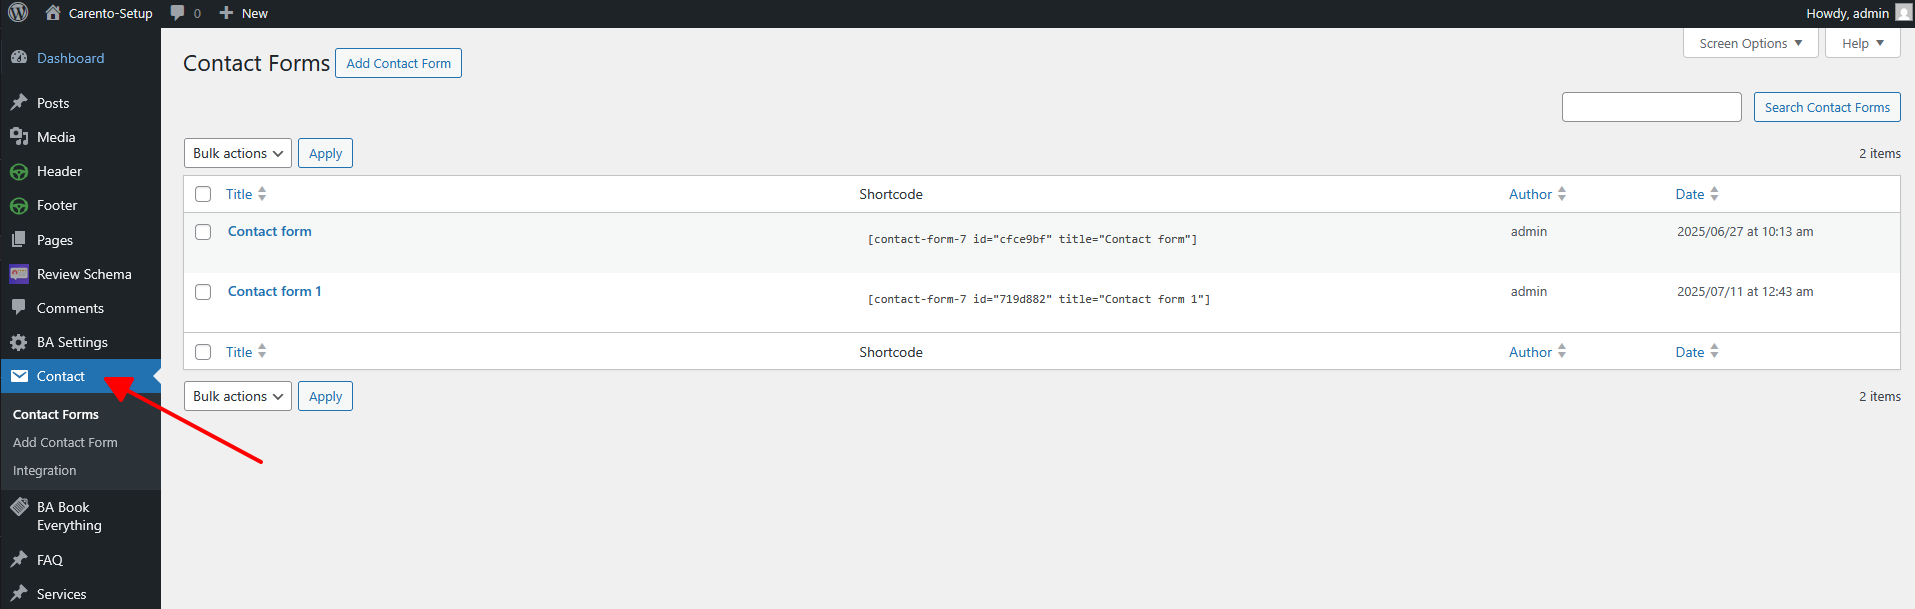Click the Date column header link at top
The height and width of the screenshot is (609, 1915).
pos(1690,194)
